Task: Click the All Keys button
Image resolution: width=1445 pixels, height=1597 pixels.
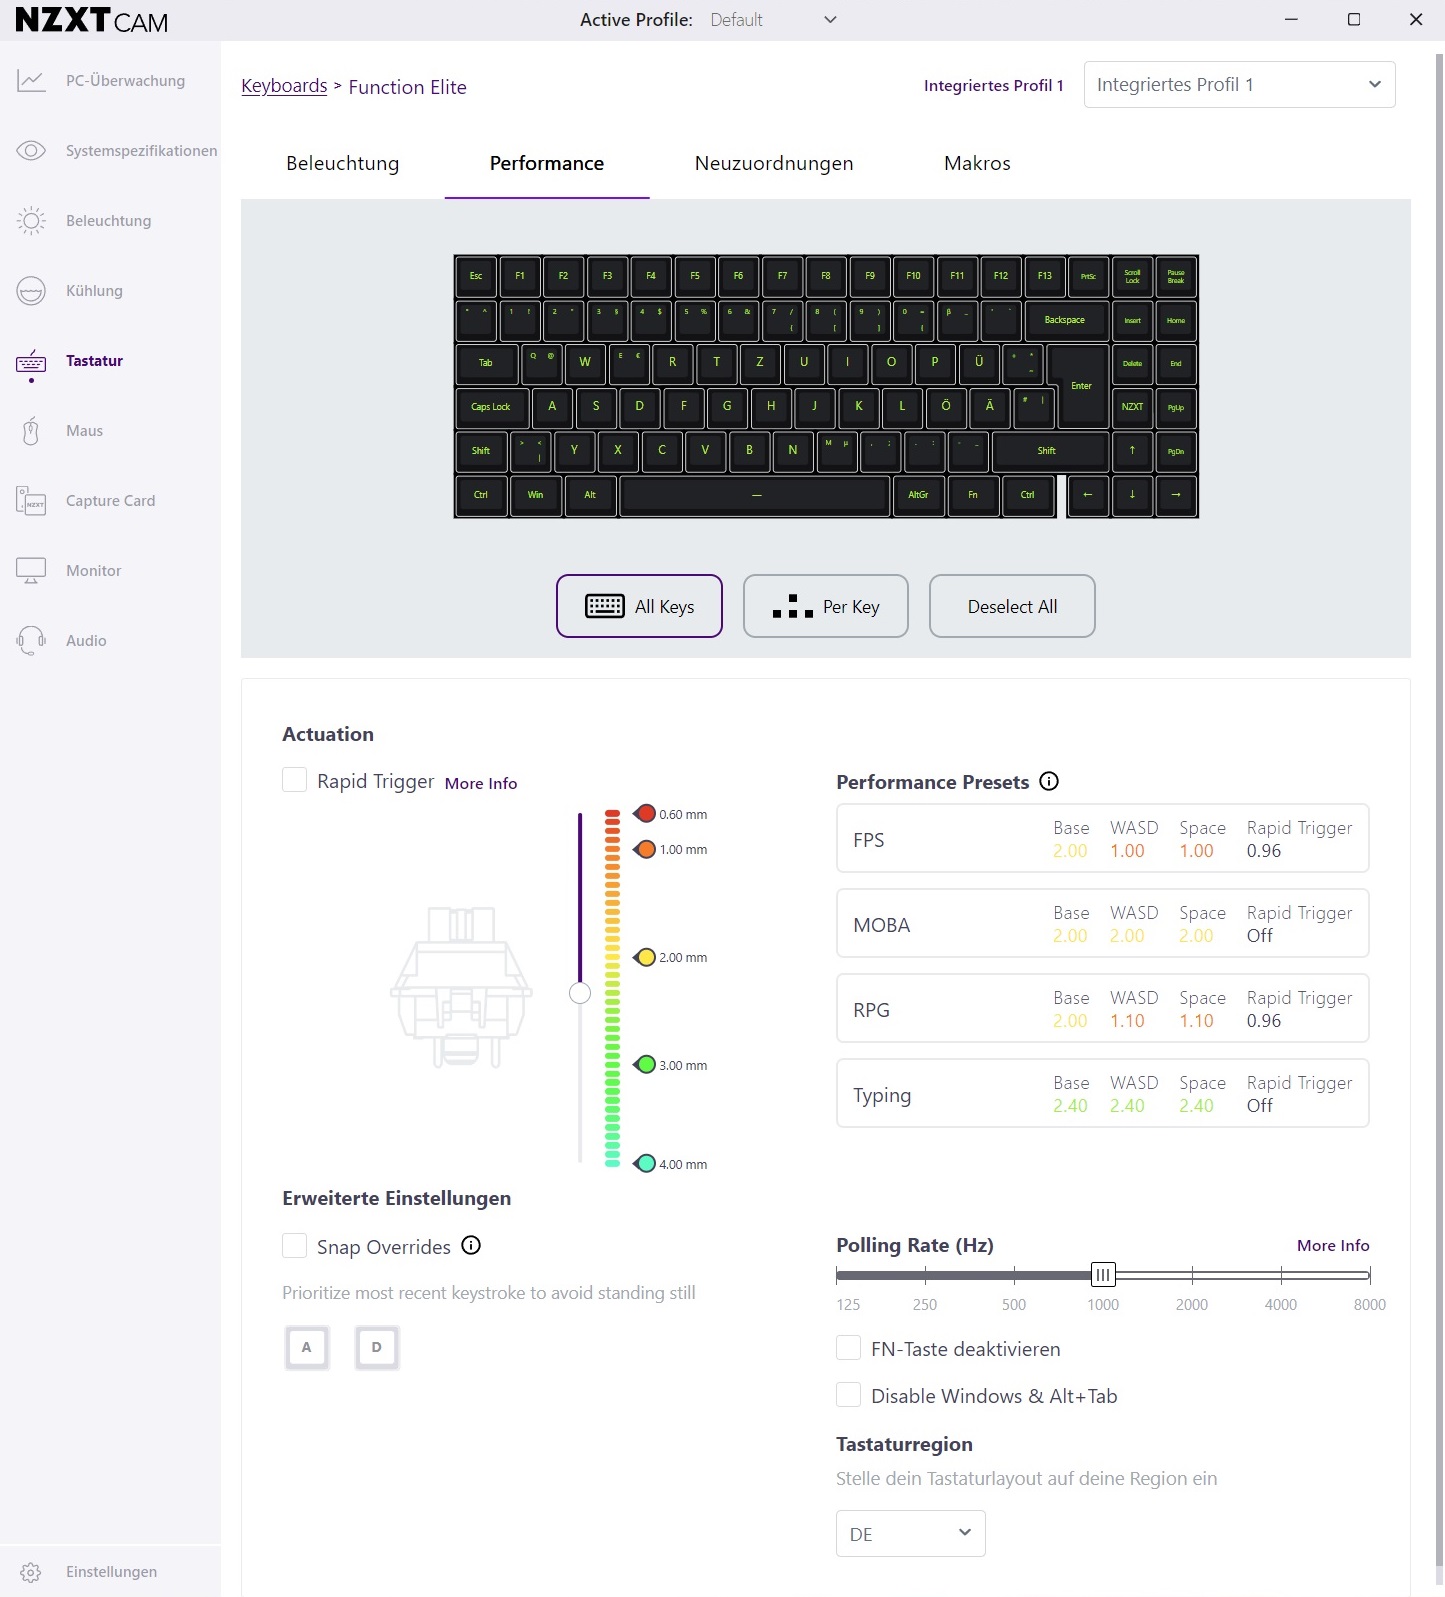Action: [x=639, y=606]
